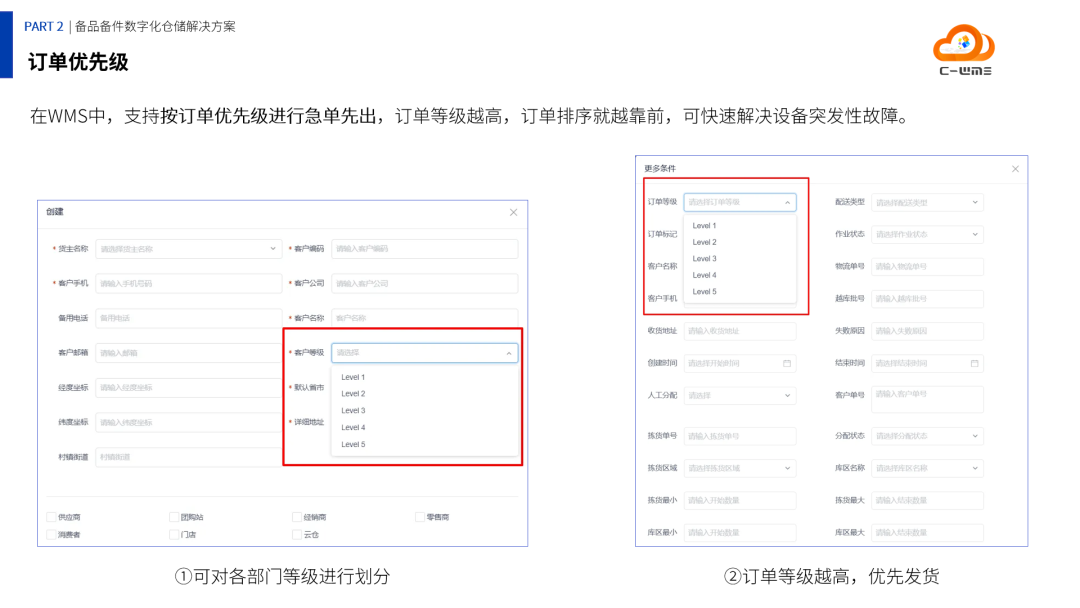Choose Level 1 in 客户等级 list
Image resolution: width=1080 pixels, height=608 pixels.
tap(424, 377)
